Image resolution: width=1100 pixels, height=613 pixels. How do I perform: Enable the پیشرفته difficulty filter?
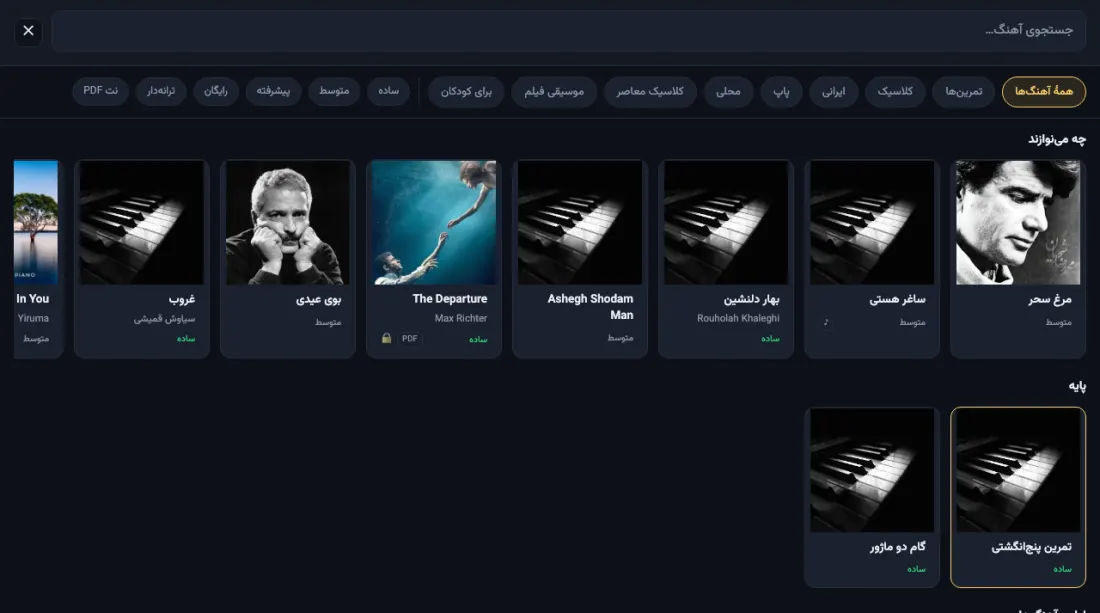tap(273, 91)
